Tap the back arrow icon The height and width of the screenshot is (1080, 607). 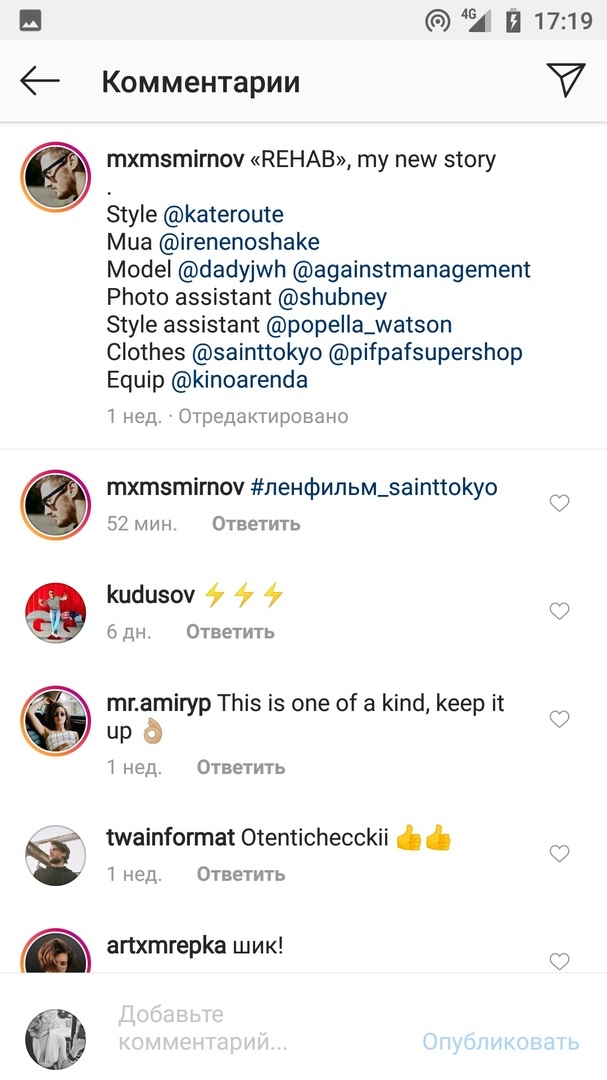(40, 81)
